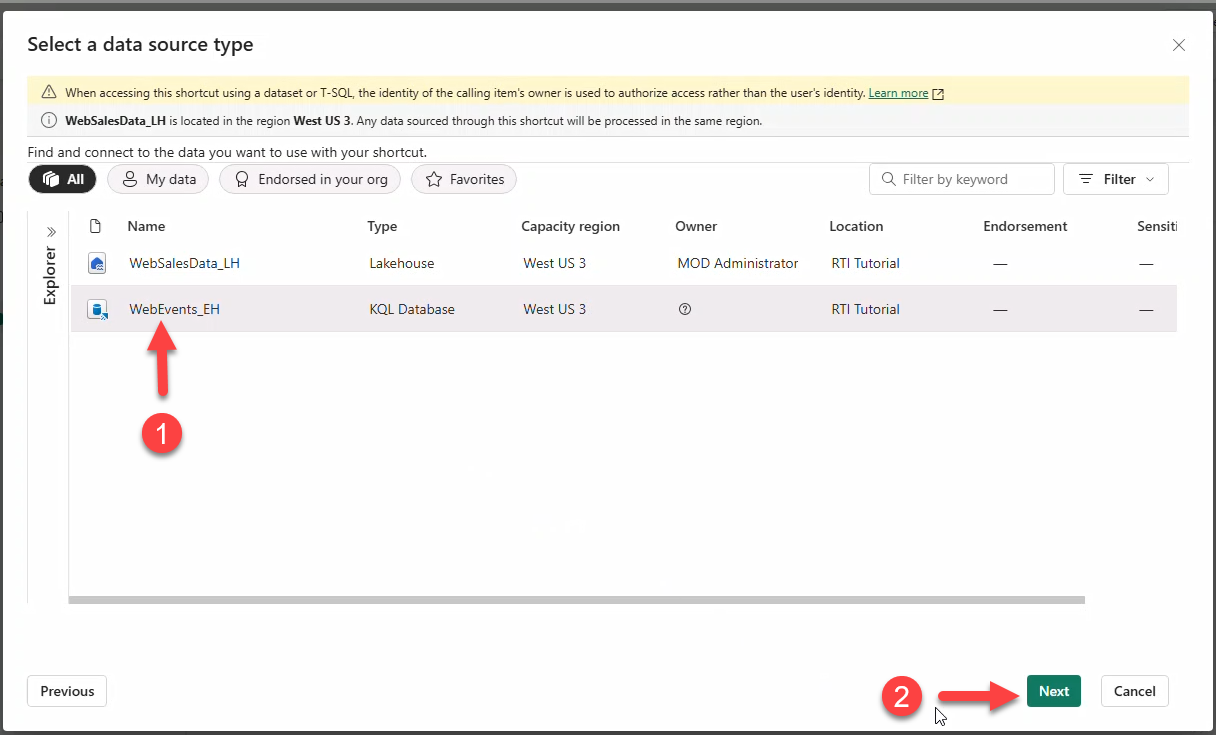
Task: Click the question mark owner icon for WebEvents_EH
Action: tap(684, 309)
